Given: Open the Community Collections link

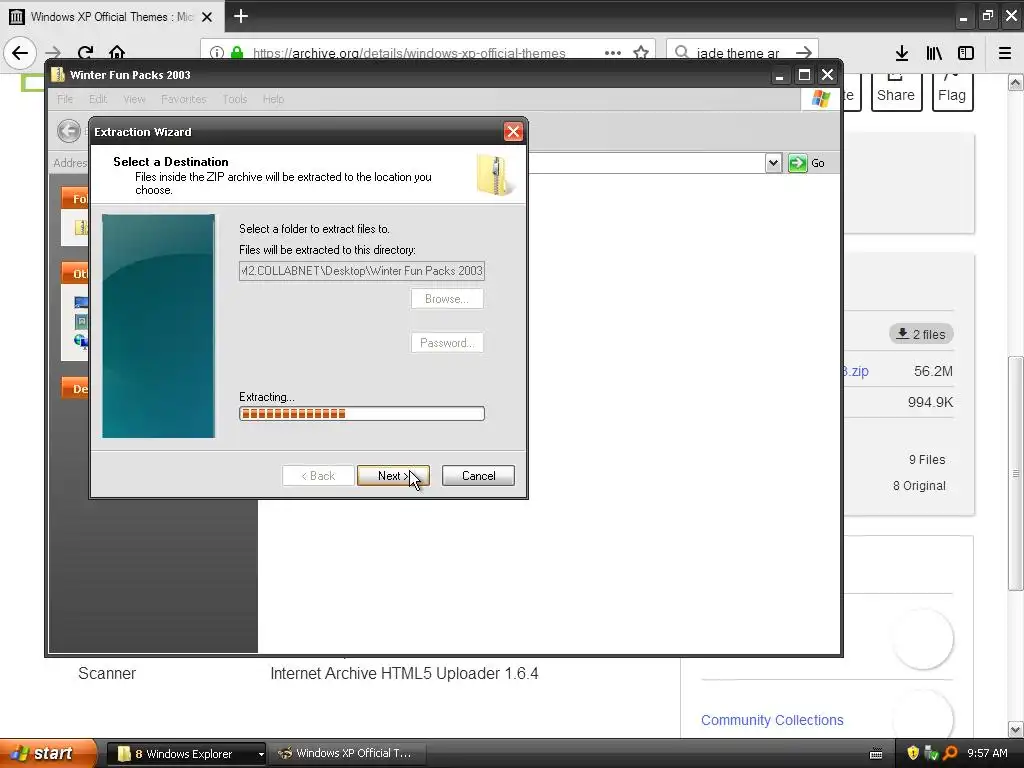Looking at the screenshot, I should pos(772,720).
